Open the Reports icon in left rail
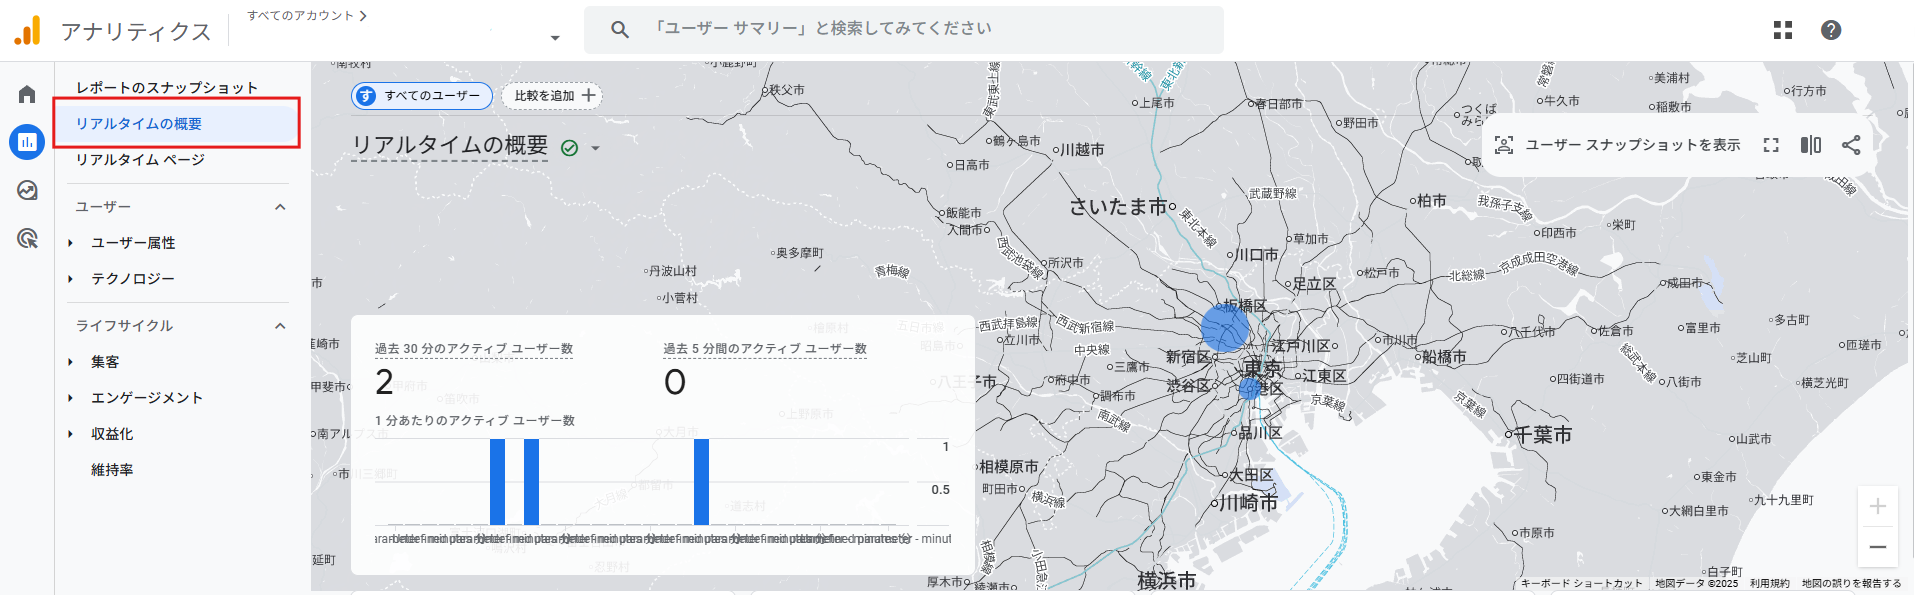The image size is (1916, 595). tap(27, 142)
